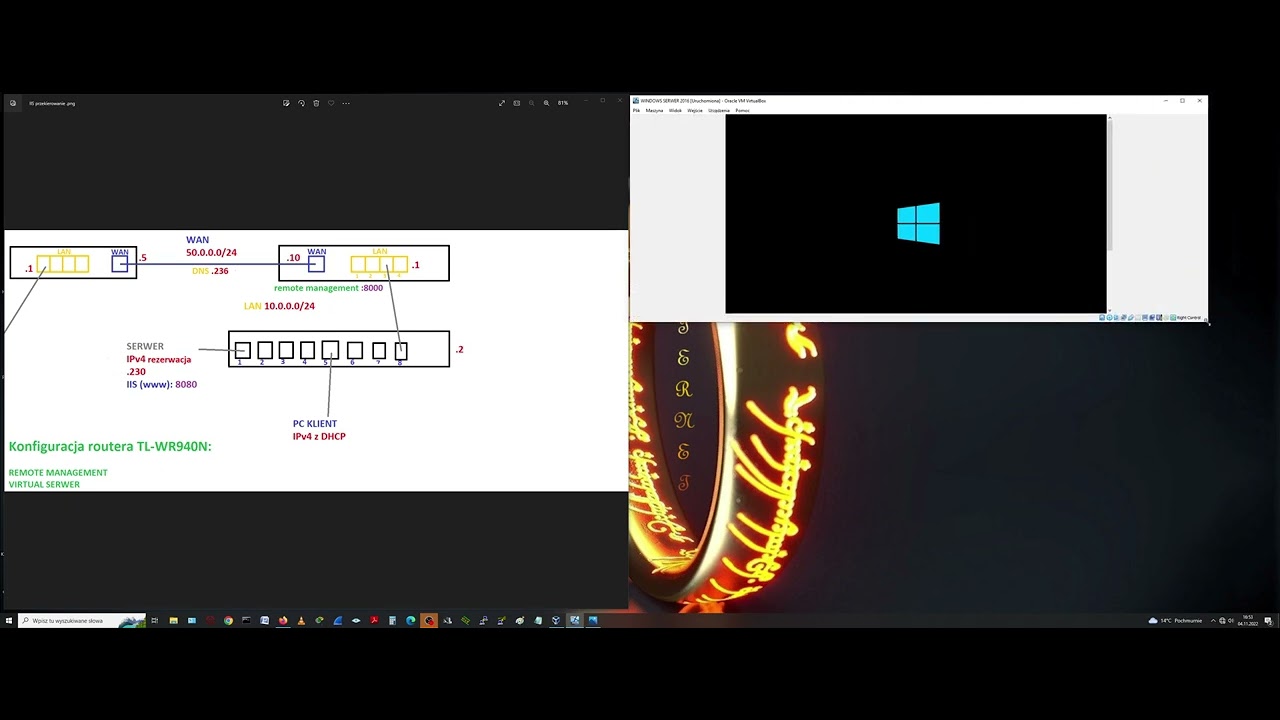Open the Plik menu in VirtualBox
Image resolution: width=1280 pixels, height=720 pixels.
coord(636,110)
